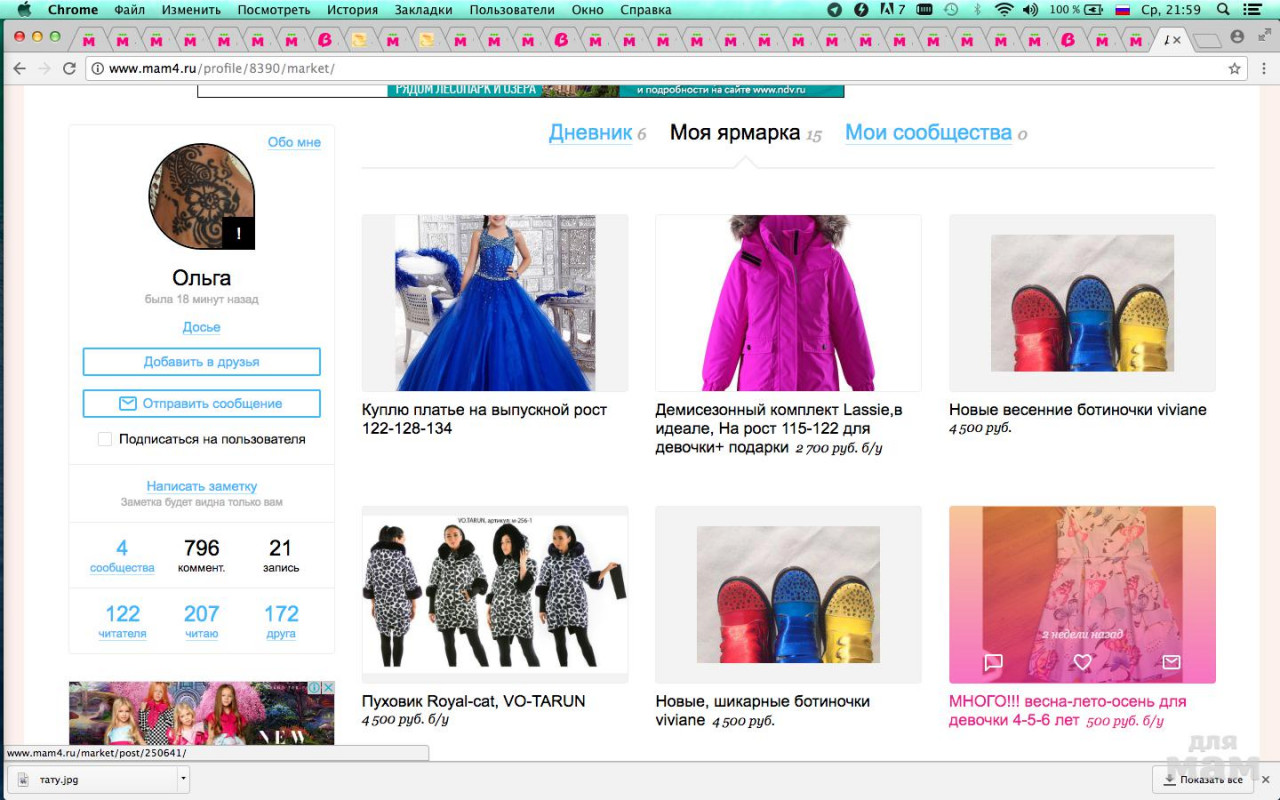Go back to the previous page
The image size is (1280, 800).
click(x=19, y=69)
